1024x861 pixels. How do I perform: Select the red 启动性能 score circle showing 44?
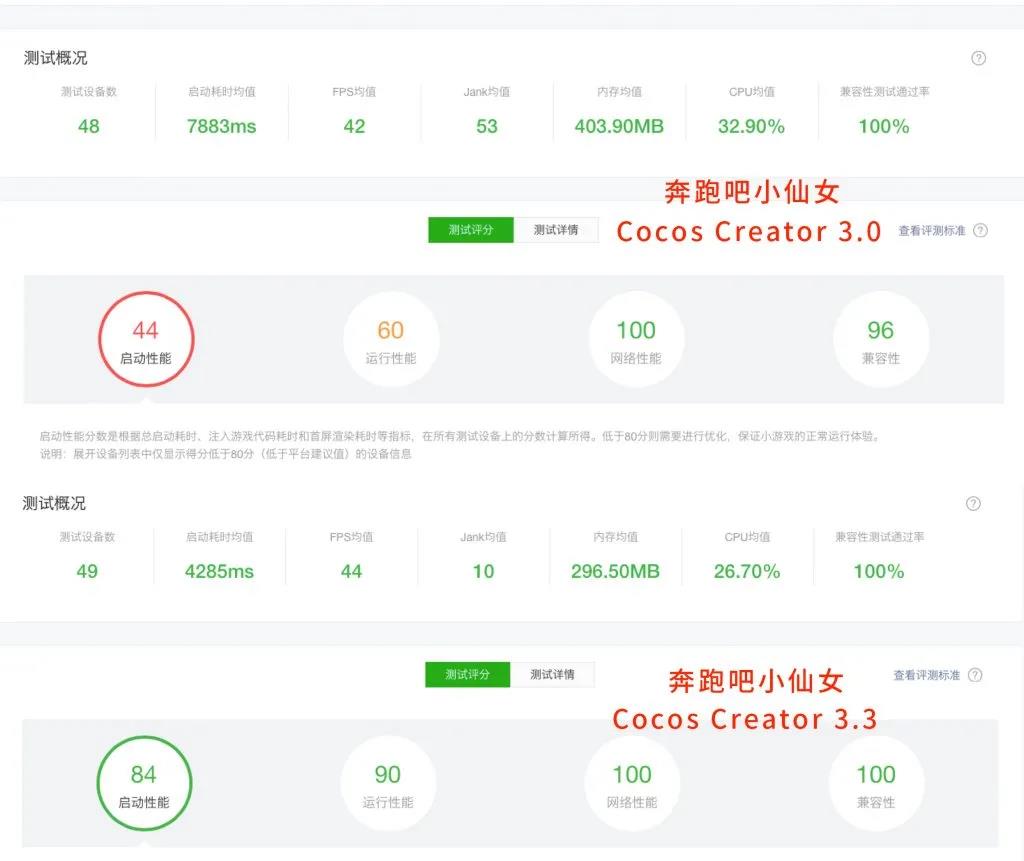(x=146, y=338)
